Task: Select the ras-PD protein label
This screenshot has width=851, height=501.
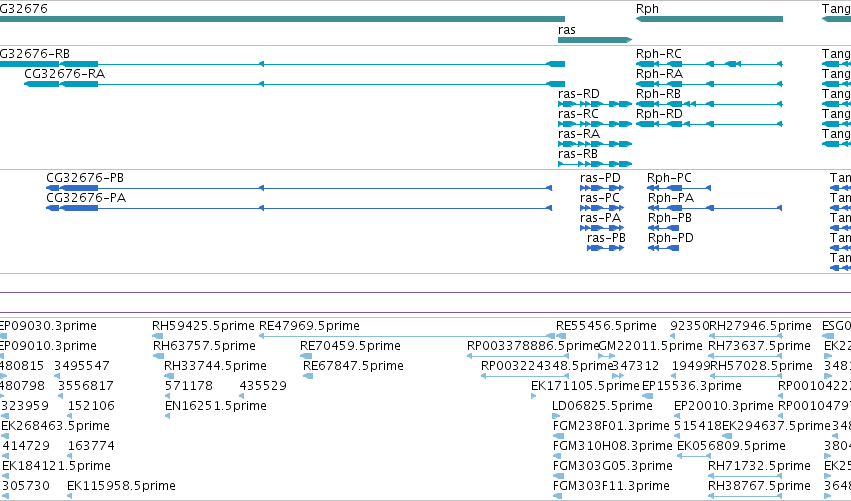Action: tap(600, 178)
